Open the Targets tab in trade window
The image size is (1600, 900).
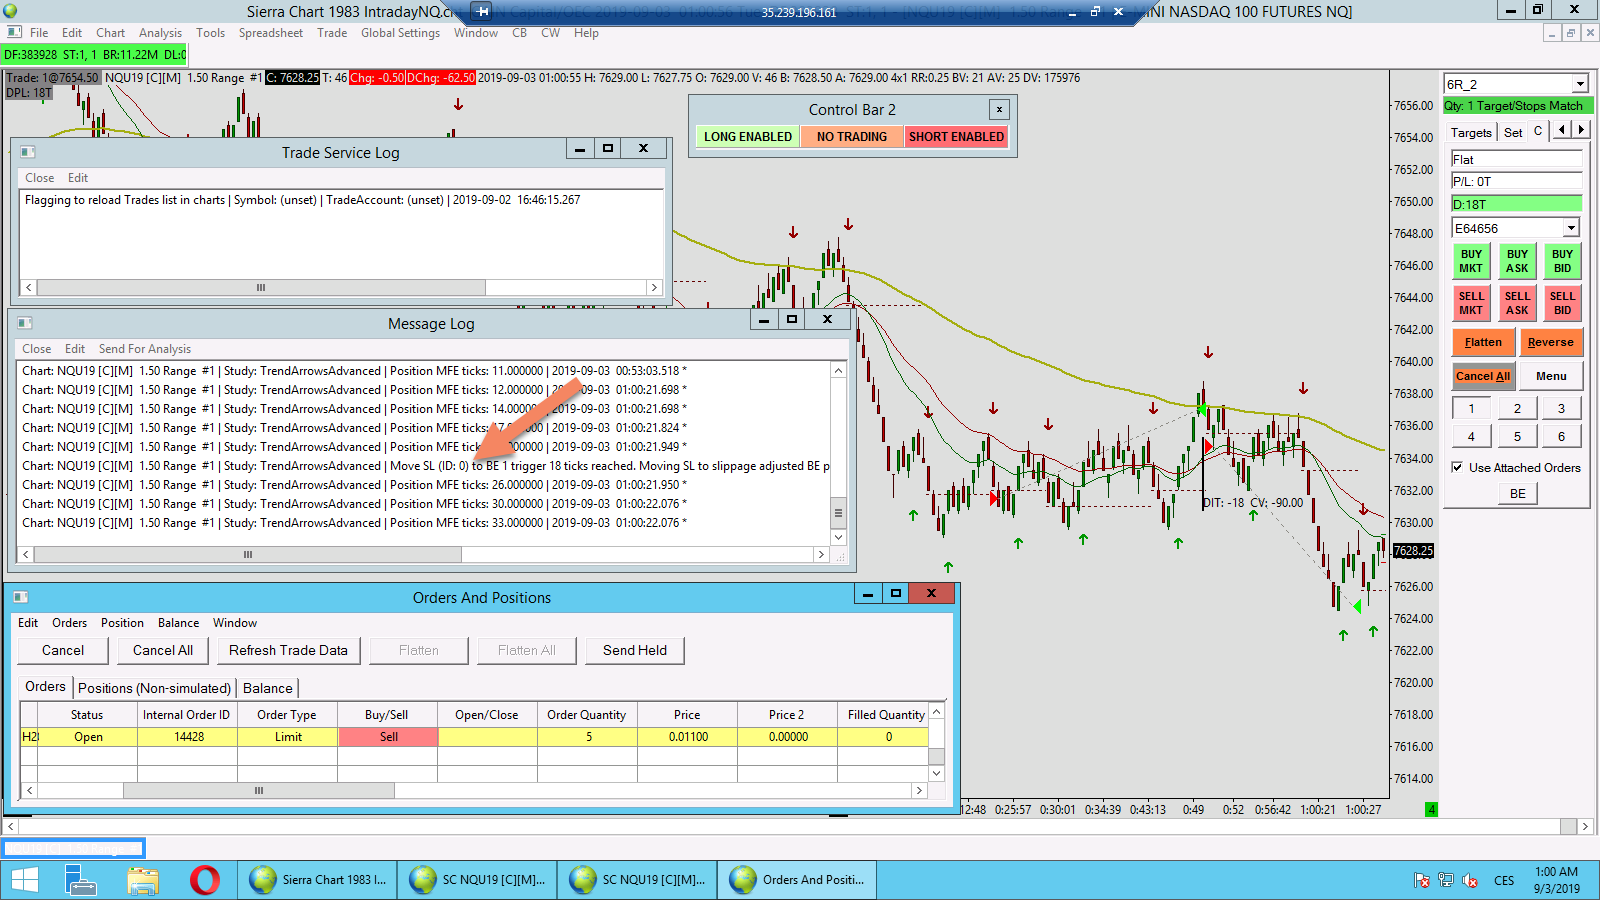[1471, 132]
